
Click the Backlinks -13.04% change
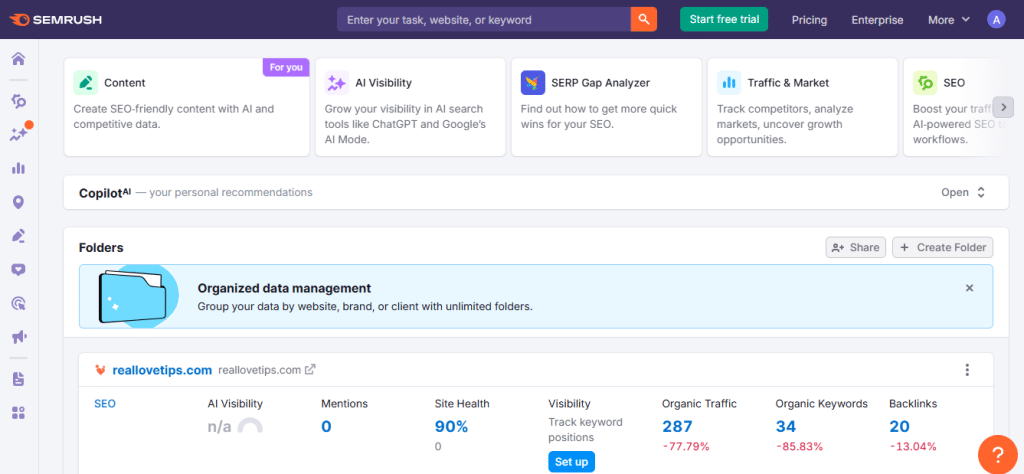pyautogui.click(x=913, y=447)
